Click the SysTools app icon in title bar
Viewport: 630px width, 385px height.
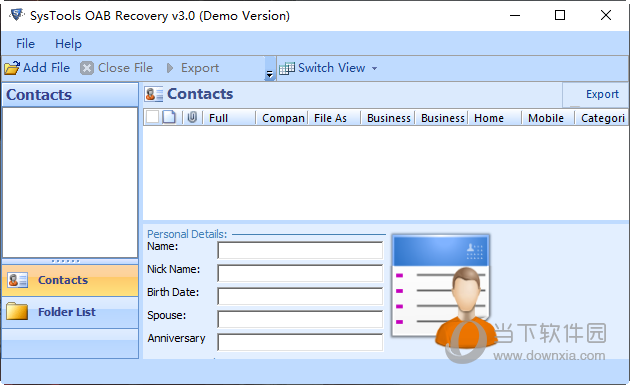[x=16, y=15]
